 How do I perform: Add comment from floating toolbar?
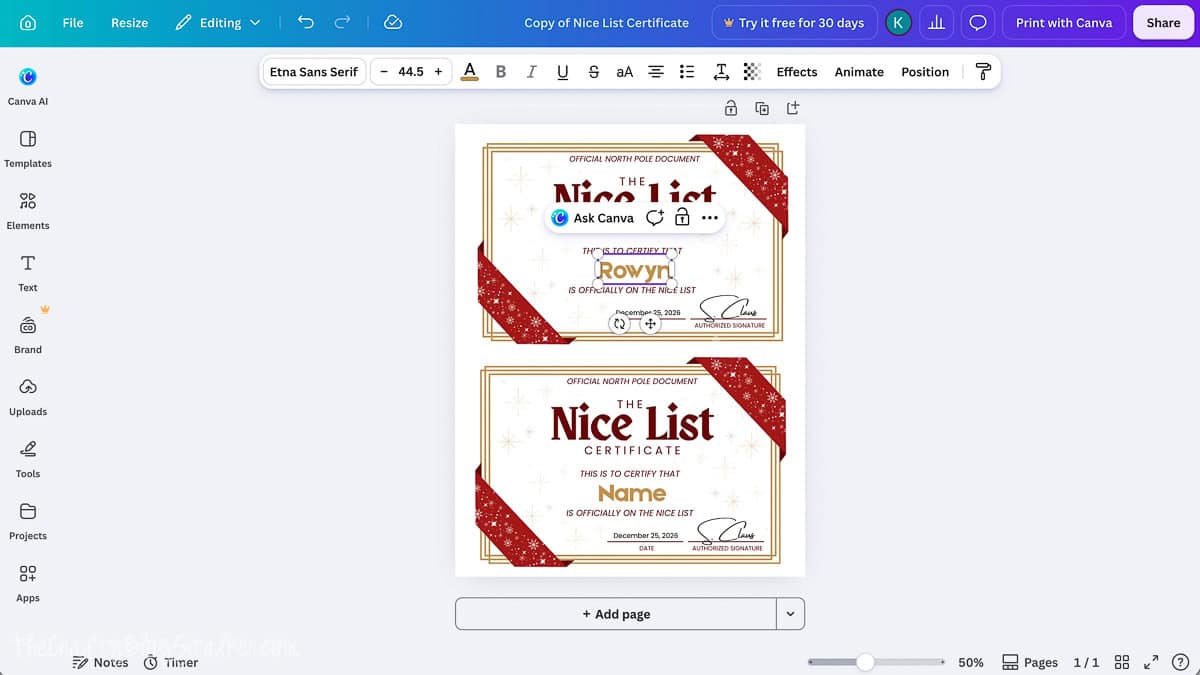coord(655,218)
